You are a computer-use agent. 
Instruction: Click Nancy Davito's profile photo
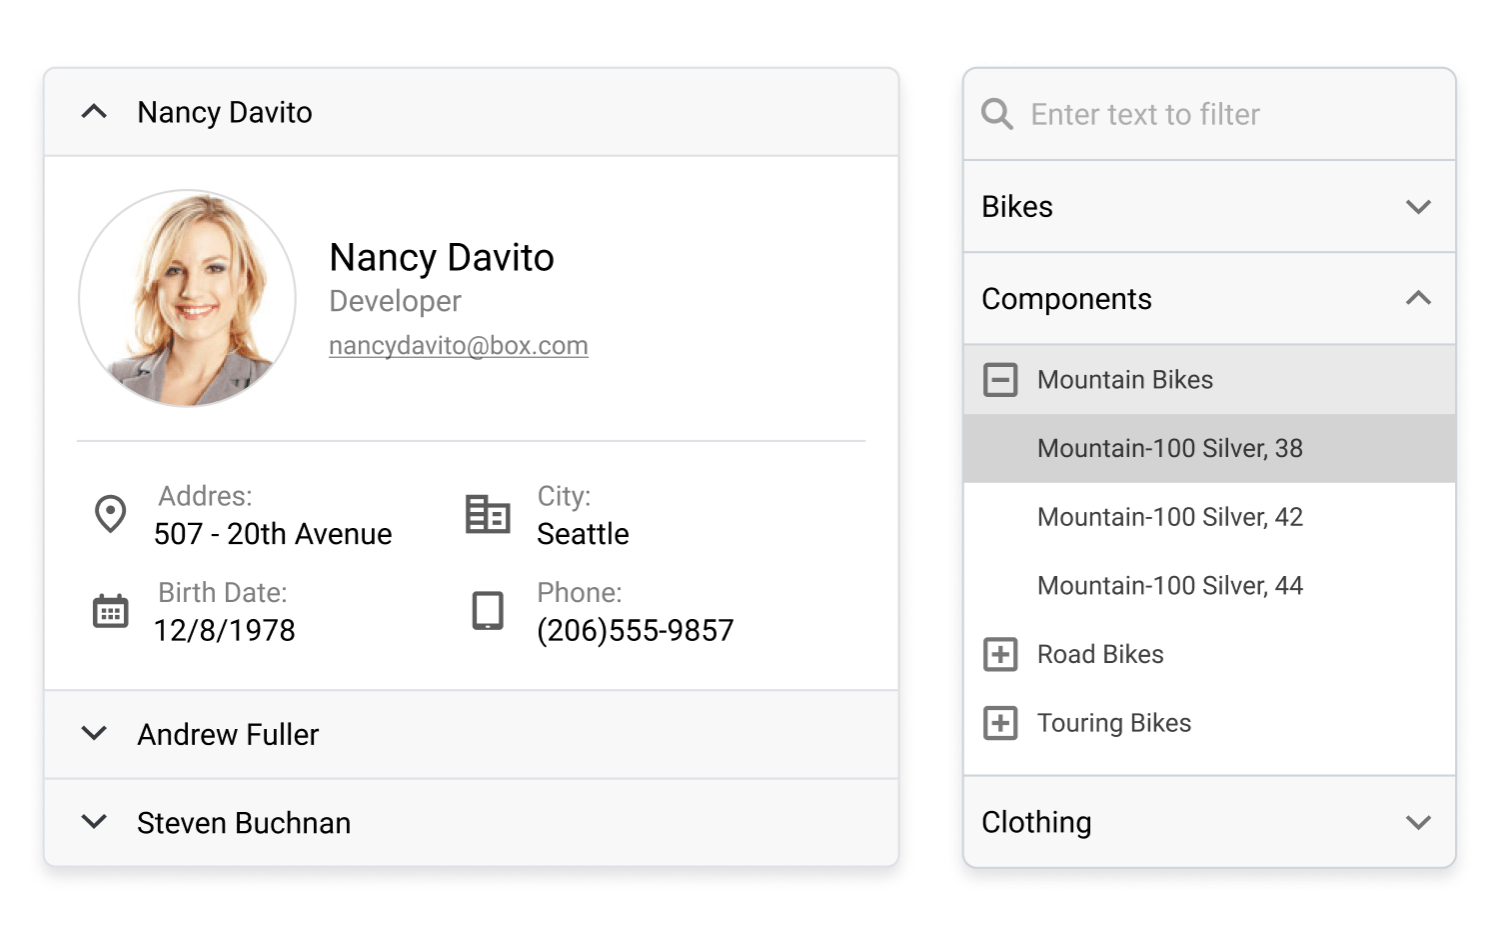click(188, 298)
